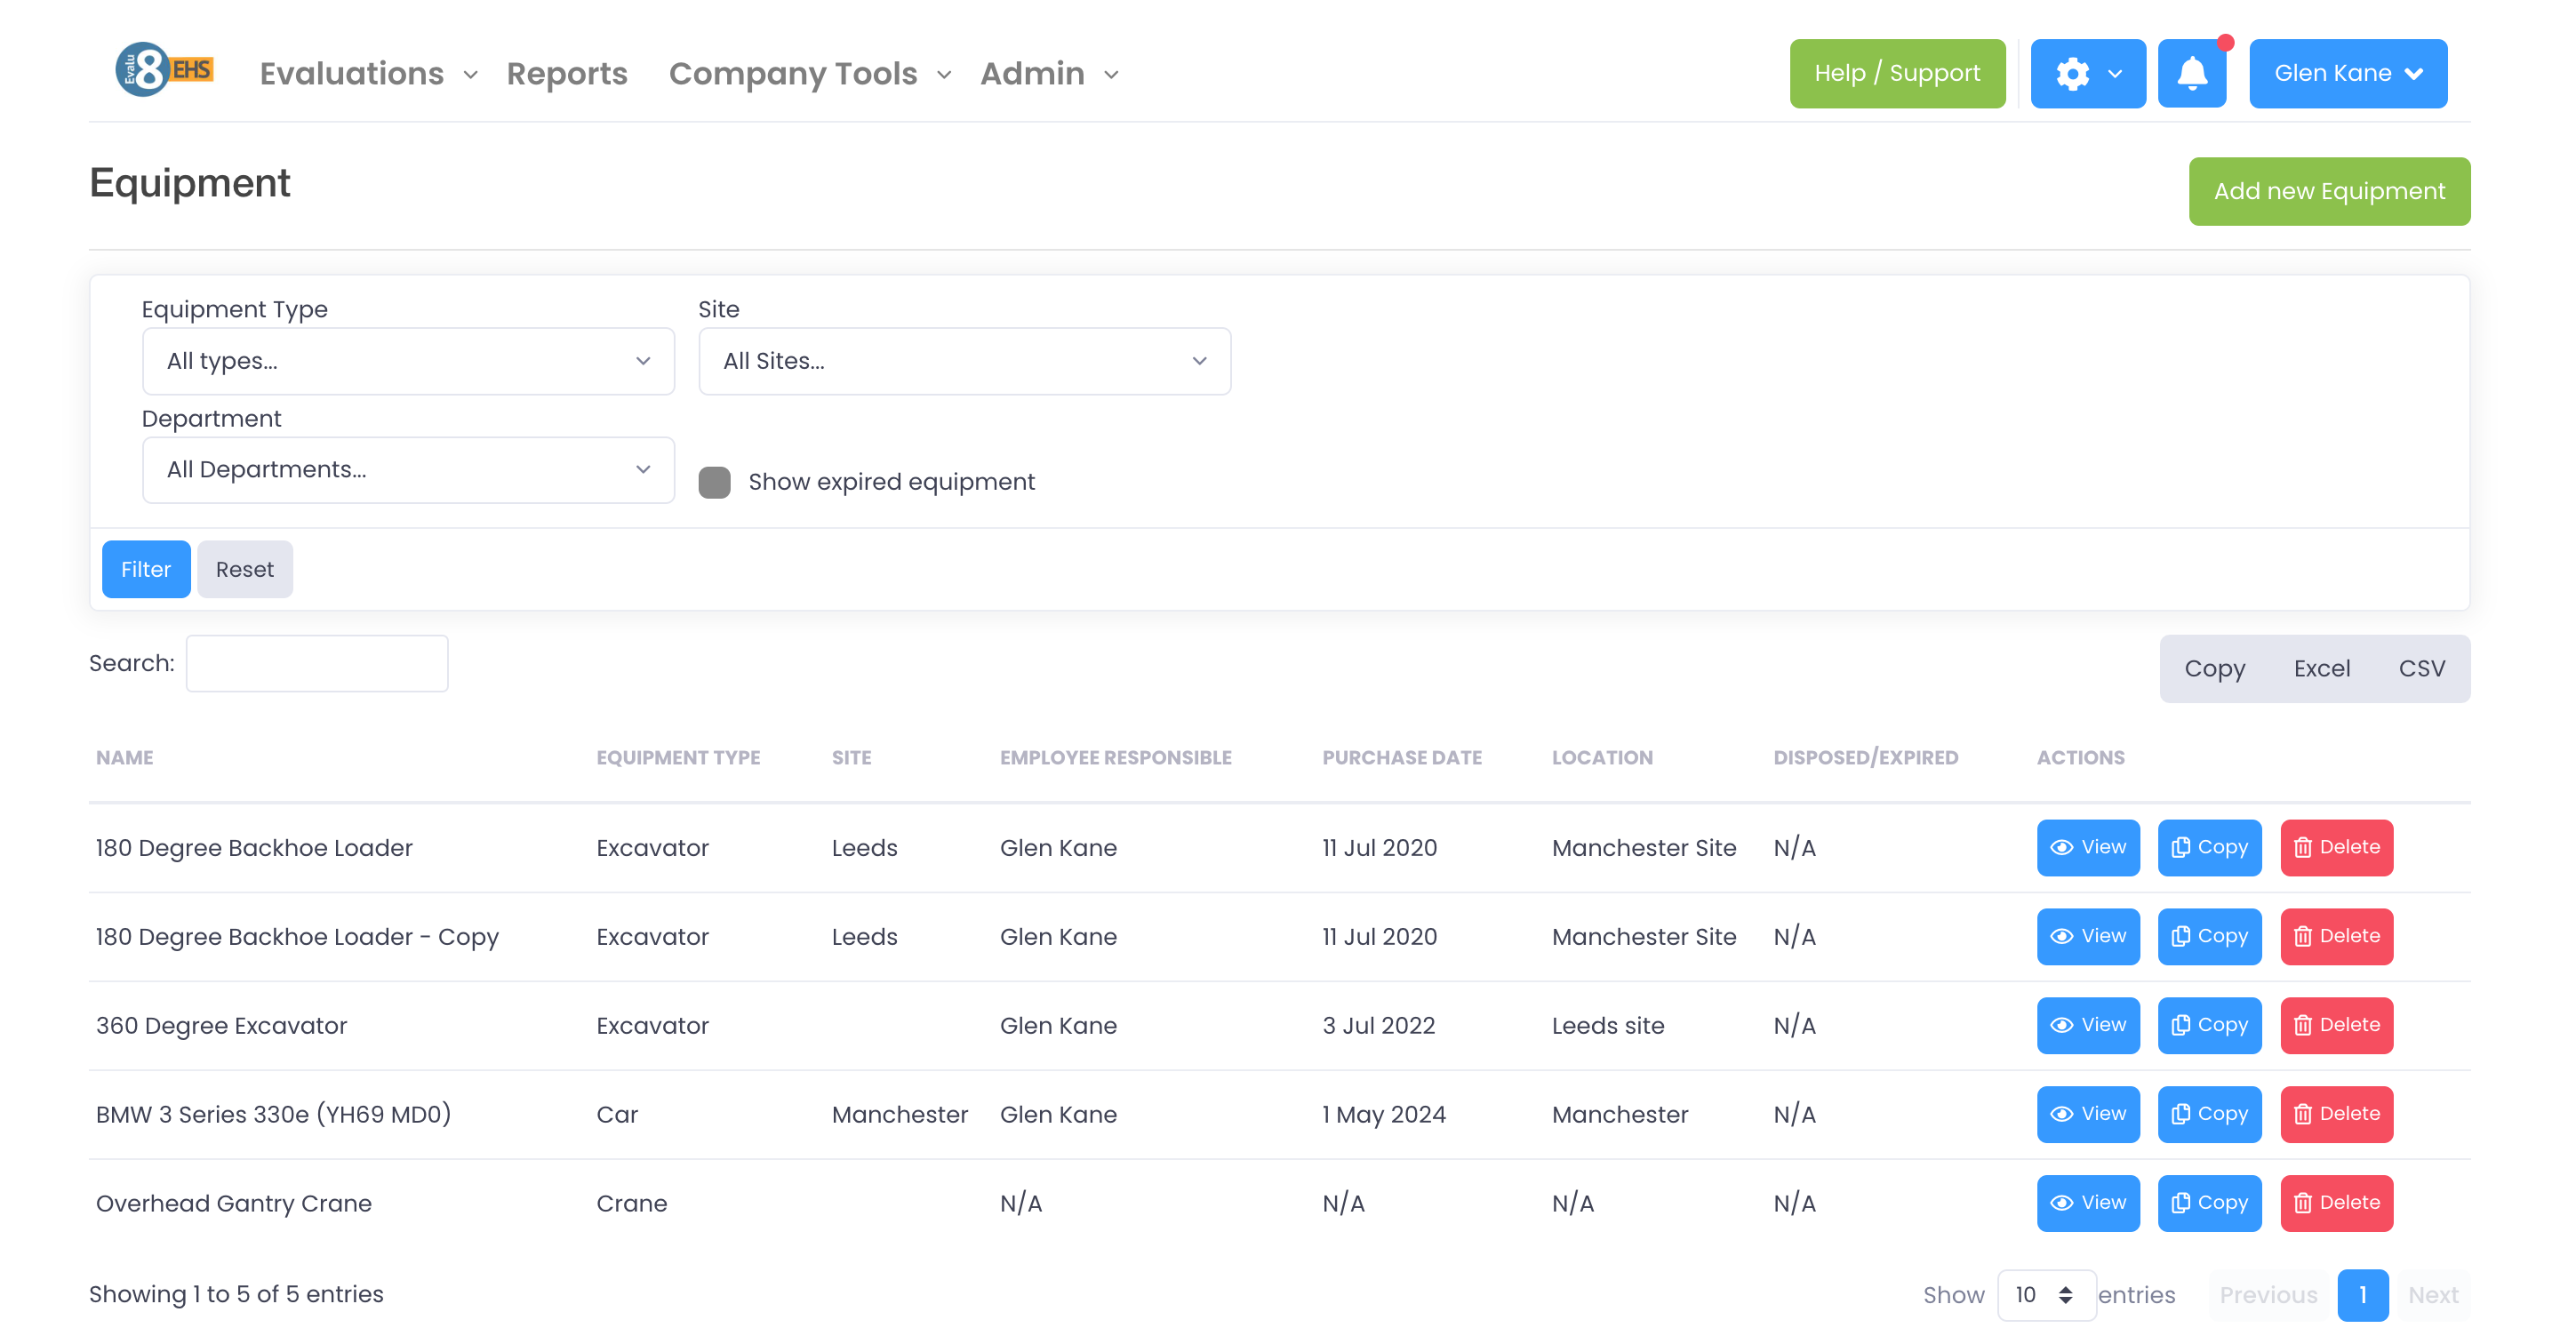Export table using the Excel button
The height and width of the screenshot is (1344, 2560).
coord(2320,668)
